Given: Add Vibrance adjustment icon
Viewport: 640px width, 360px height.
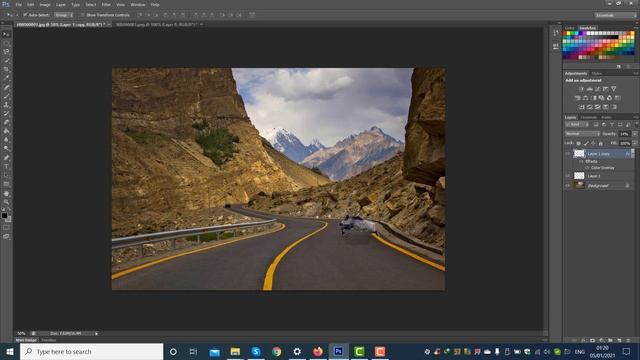Looking at the screenshot, I should point(613,89).
